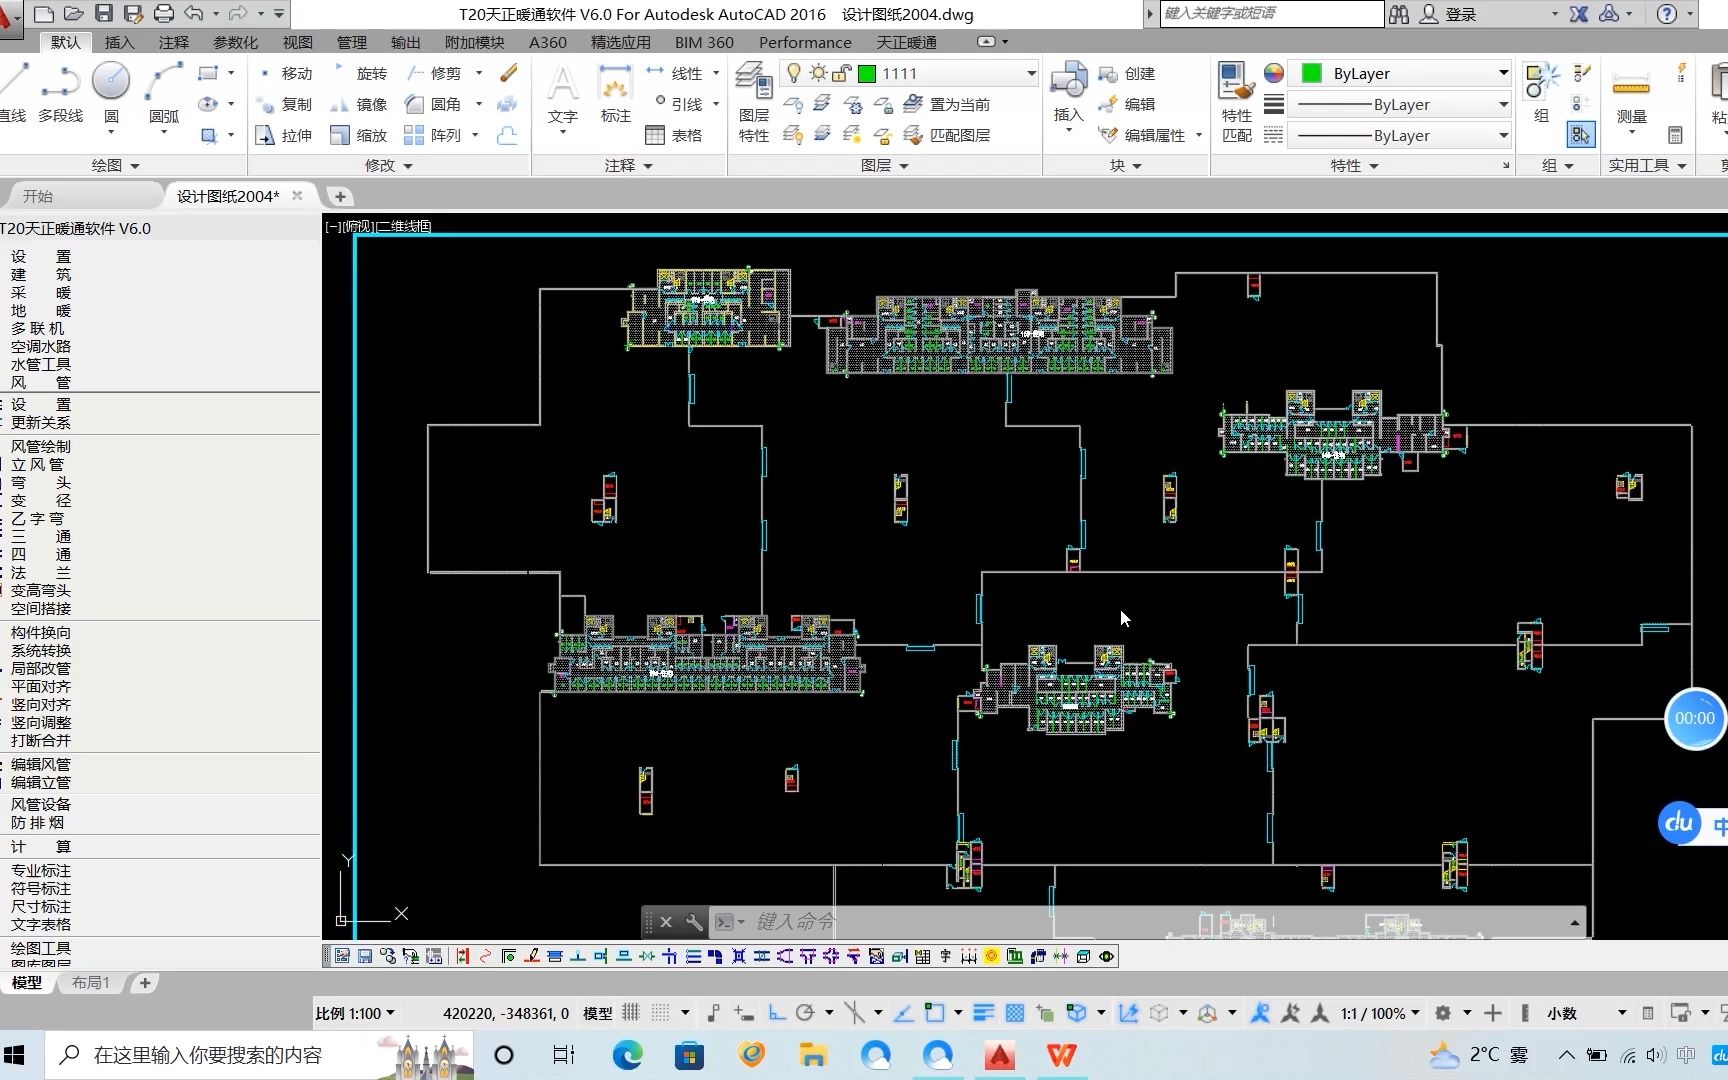The width and height of the screenshot is (1728, 1080).
Task: Open the layer name dropdown showing 1111
Action: point(1031,73)
